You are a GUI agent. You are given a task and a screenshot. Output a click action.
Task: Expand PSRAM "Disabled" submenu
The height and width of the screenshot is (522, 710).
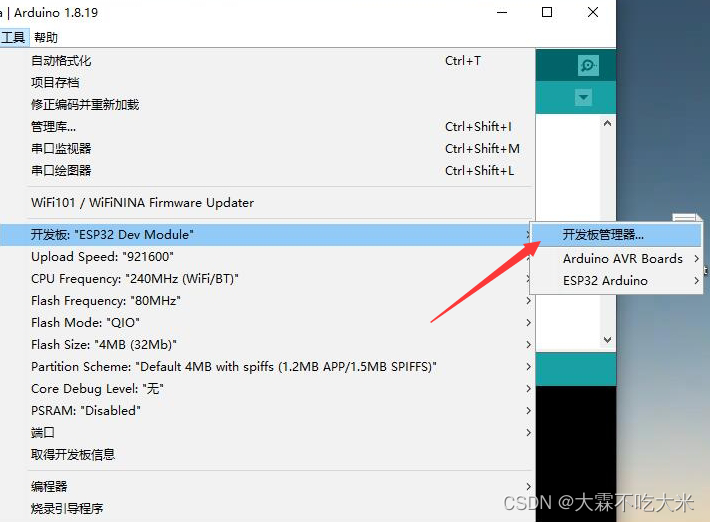coord(267,411)
